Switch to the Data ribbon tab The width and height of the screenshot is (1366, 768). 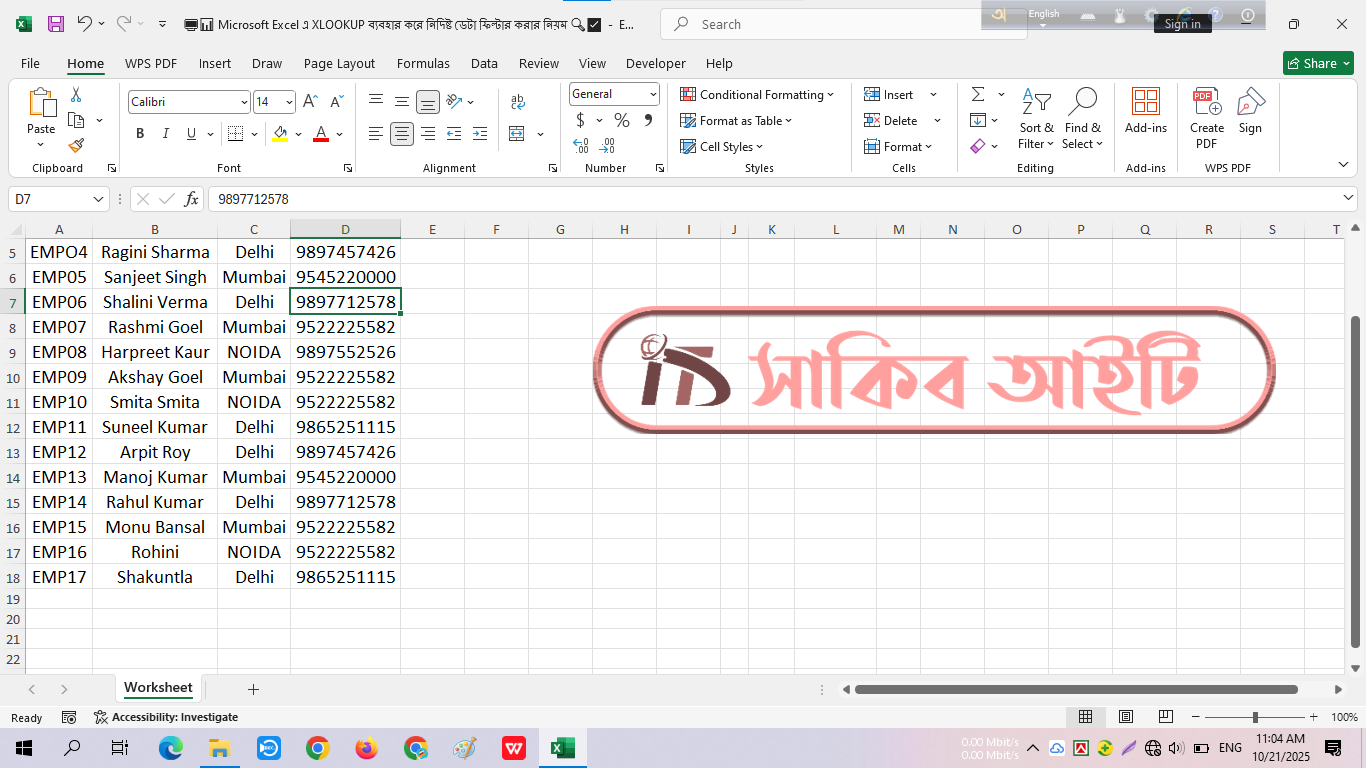[484, 63]
